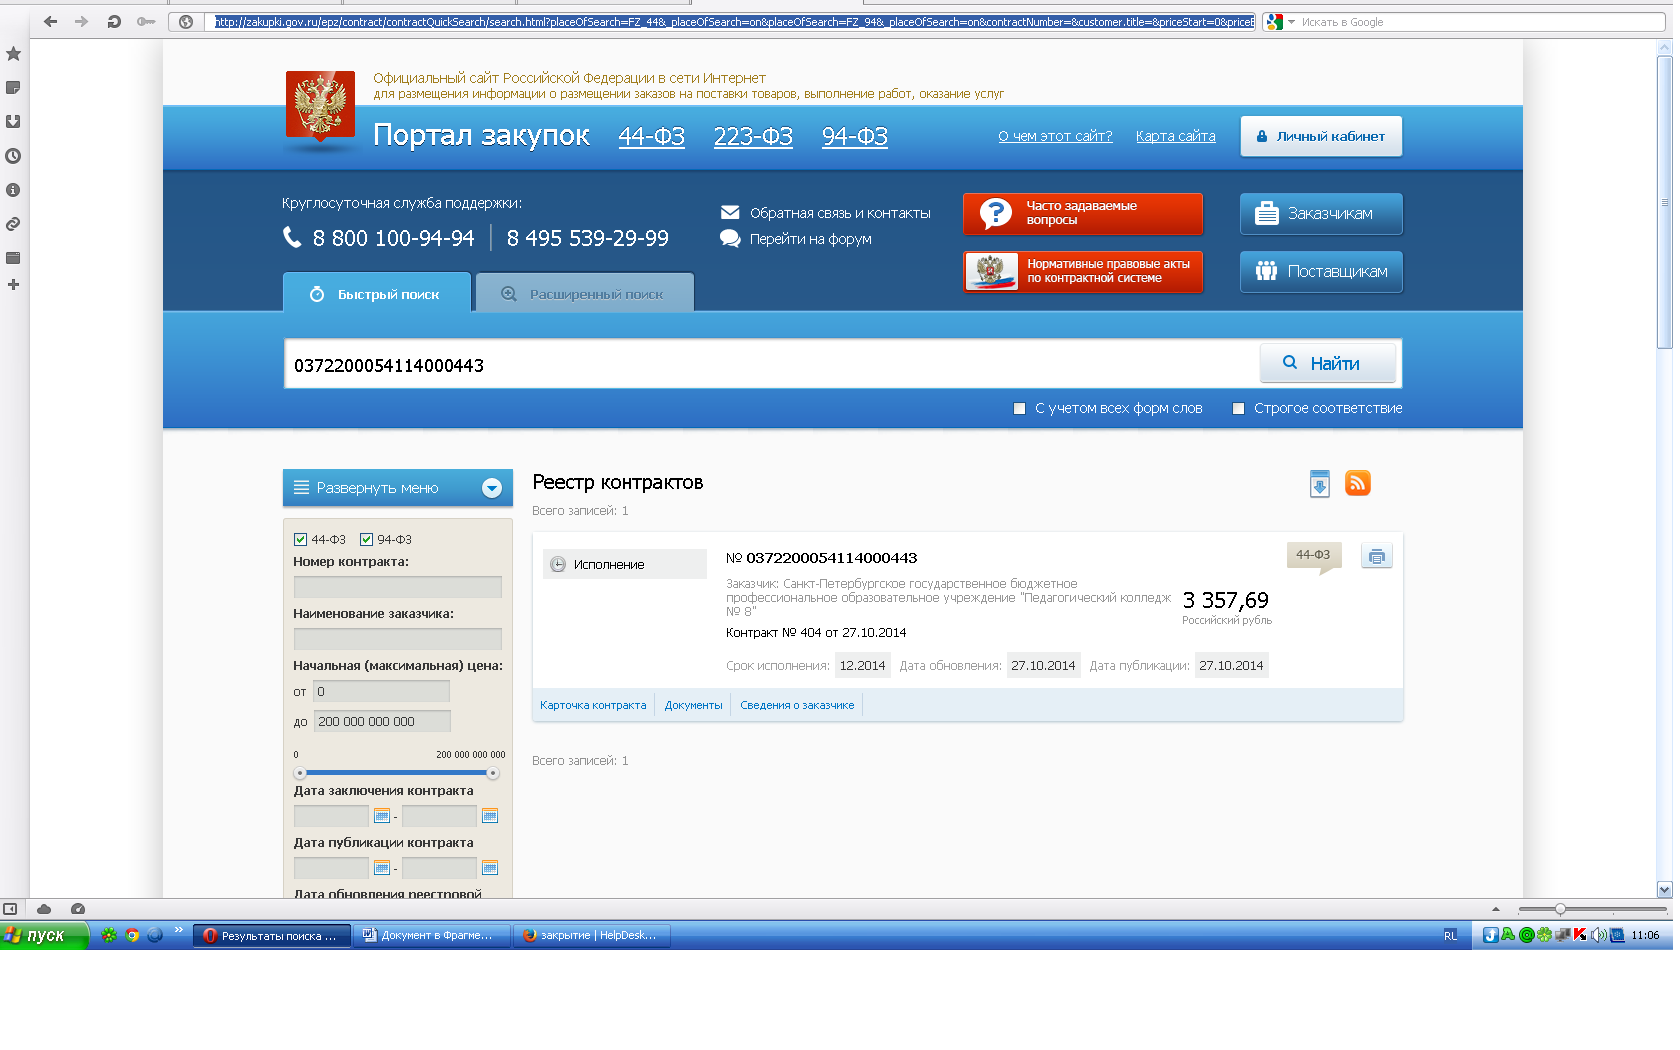This screenshot has height=1050, width=1680.
Task: Click the download results icon
Action: (x=1320, y=484)
